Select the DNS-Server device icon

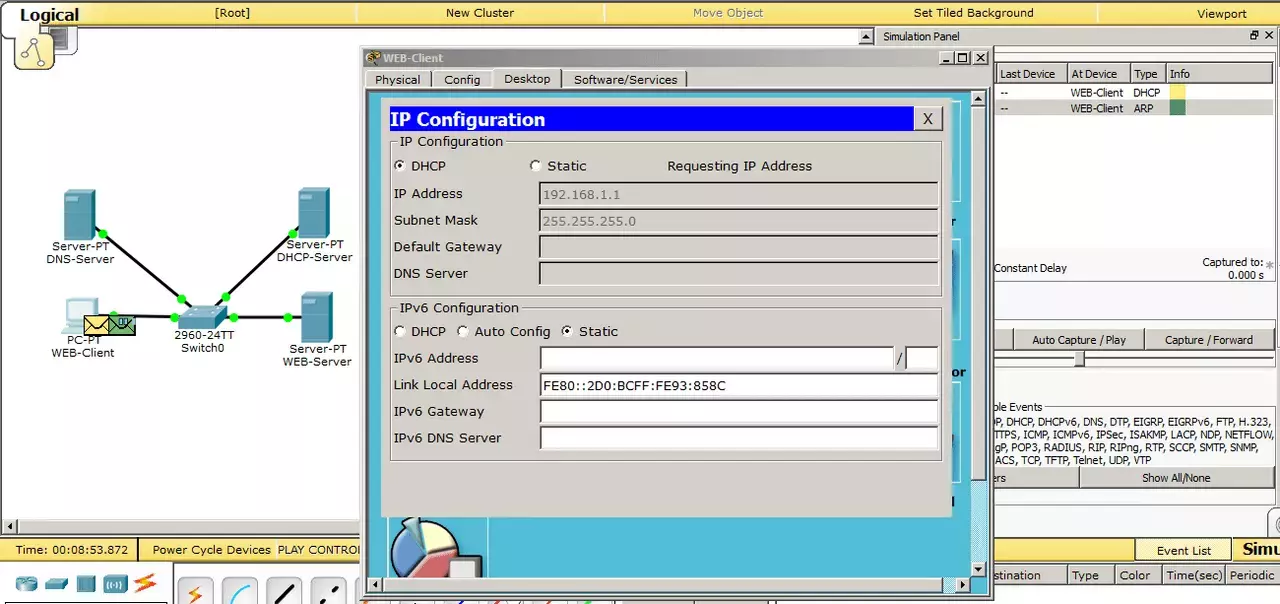click(79, 214)
